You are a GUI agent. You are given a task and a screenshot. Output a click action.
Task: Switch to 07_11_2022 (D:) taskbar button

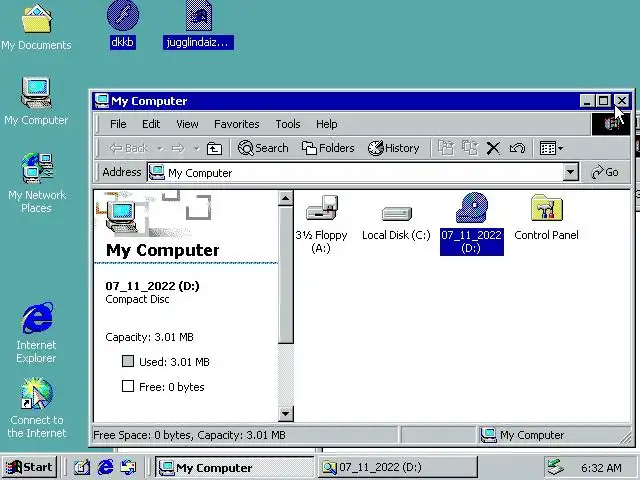tap(398, 467)
